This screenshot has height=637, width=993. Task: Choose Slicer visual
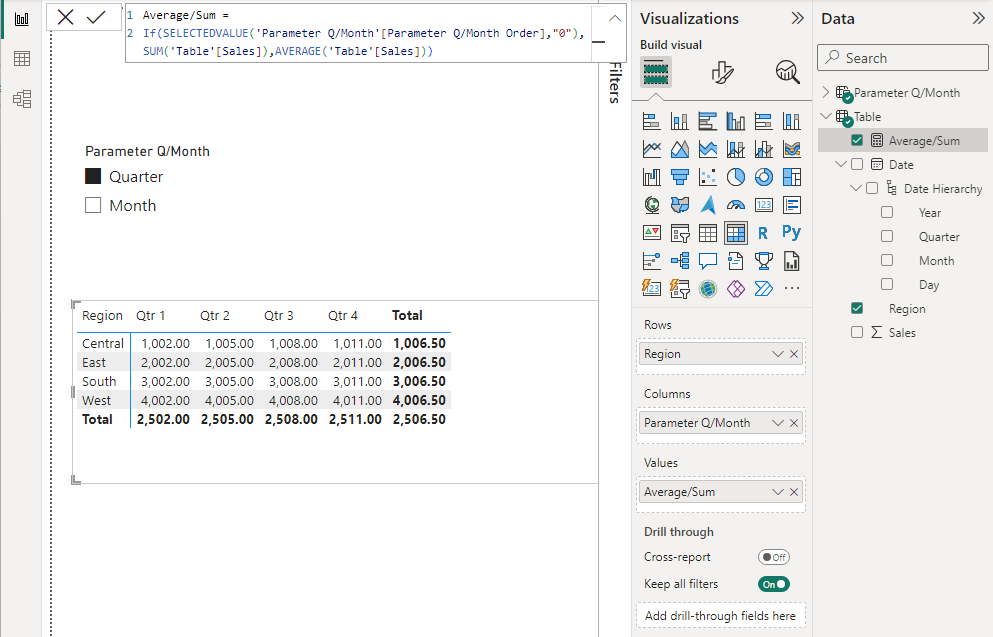pyautogui.click(x=680, y=233)
